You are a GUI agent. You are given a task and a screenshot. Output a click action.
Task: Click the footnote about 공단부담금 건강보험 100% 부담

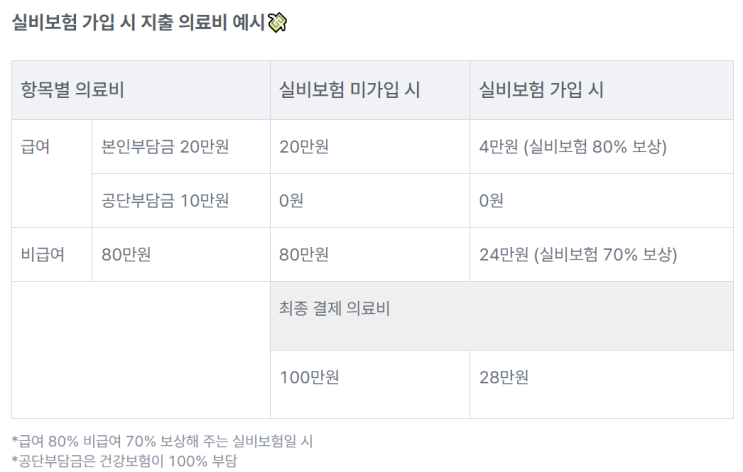124,461
